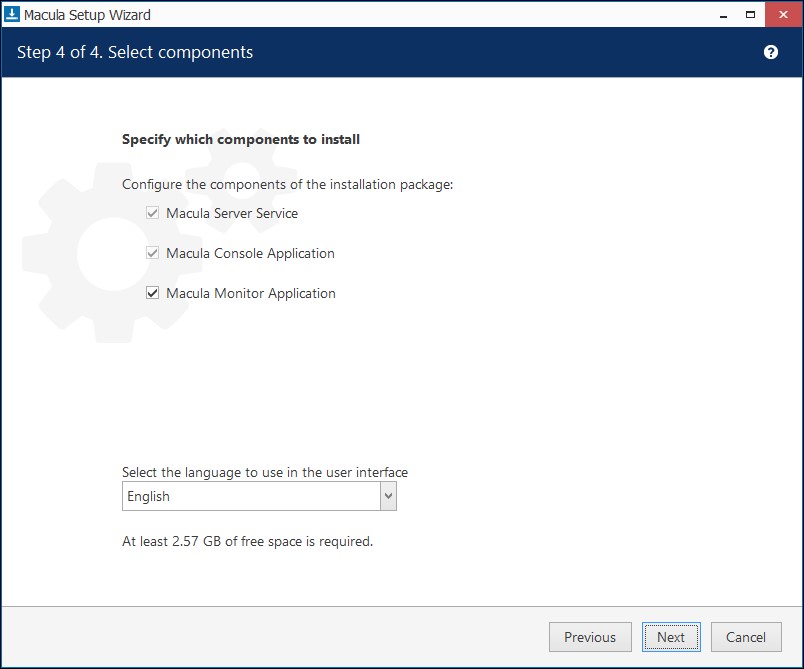Click the Macula Setup Wizard title text

[x=89, y=15]
